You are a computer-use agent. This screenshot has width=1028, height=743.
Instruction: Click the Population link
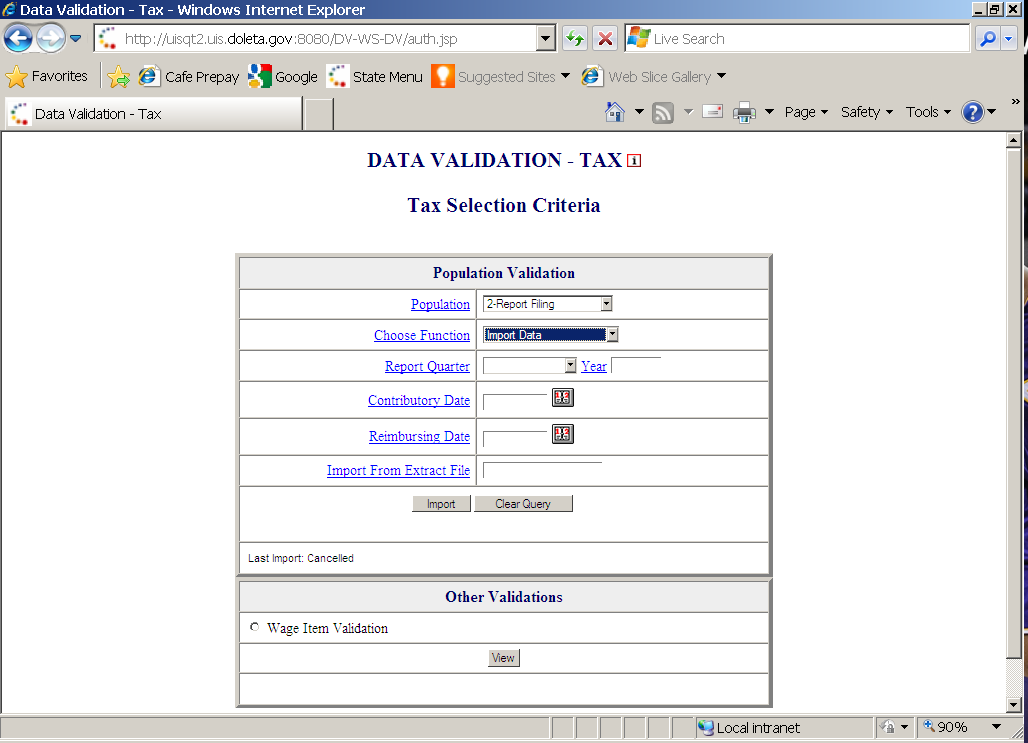point(440,304)
